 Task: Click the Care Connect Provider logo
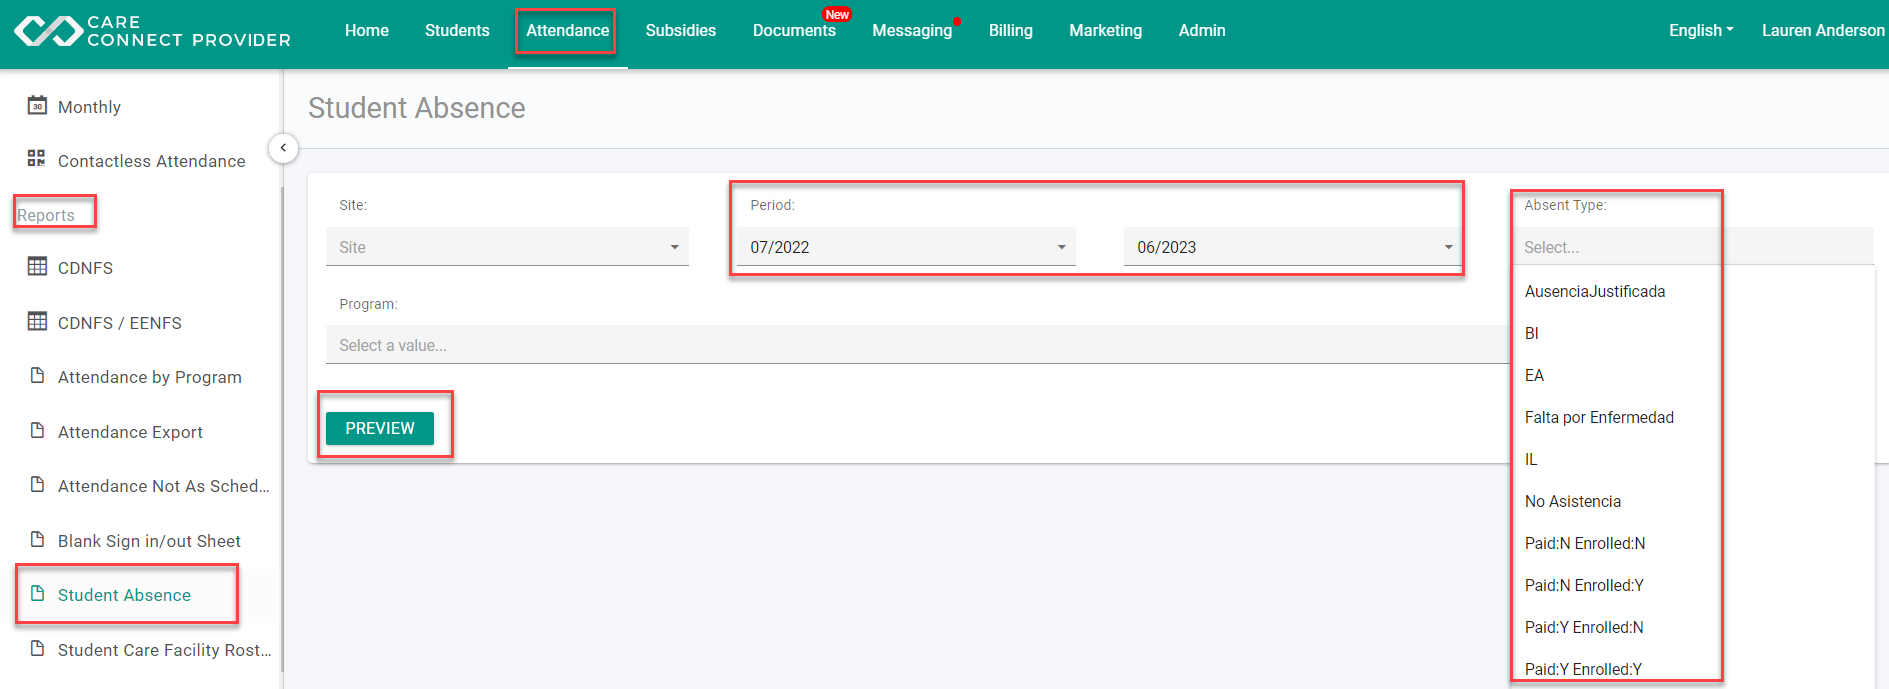[152, 31]
